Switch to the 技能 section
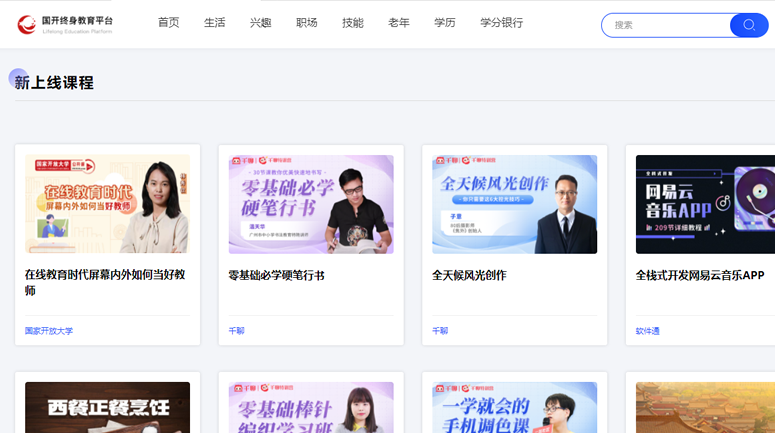The width and height of the screenshot is (775, 433). (x=352, y=23)
